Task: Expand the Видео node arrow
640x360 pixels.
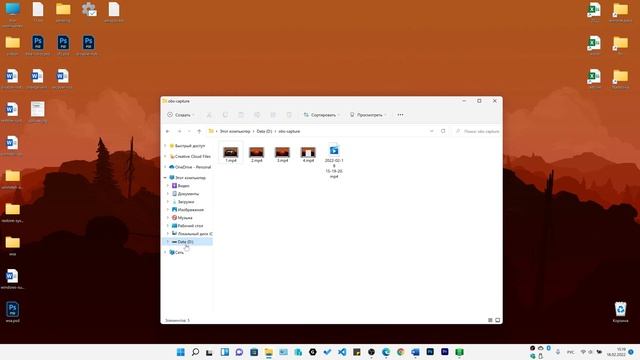Action: point(168,186)
